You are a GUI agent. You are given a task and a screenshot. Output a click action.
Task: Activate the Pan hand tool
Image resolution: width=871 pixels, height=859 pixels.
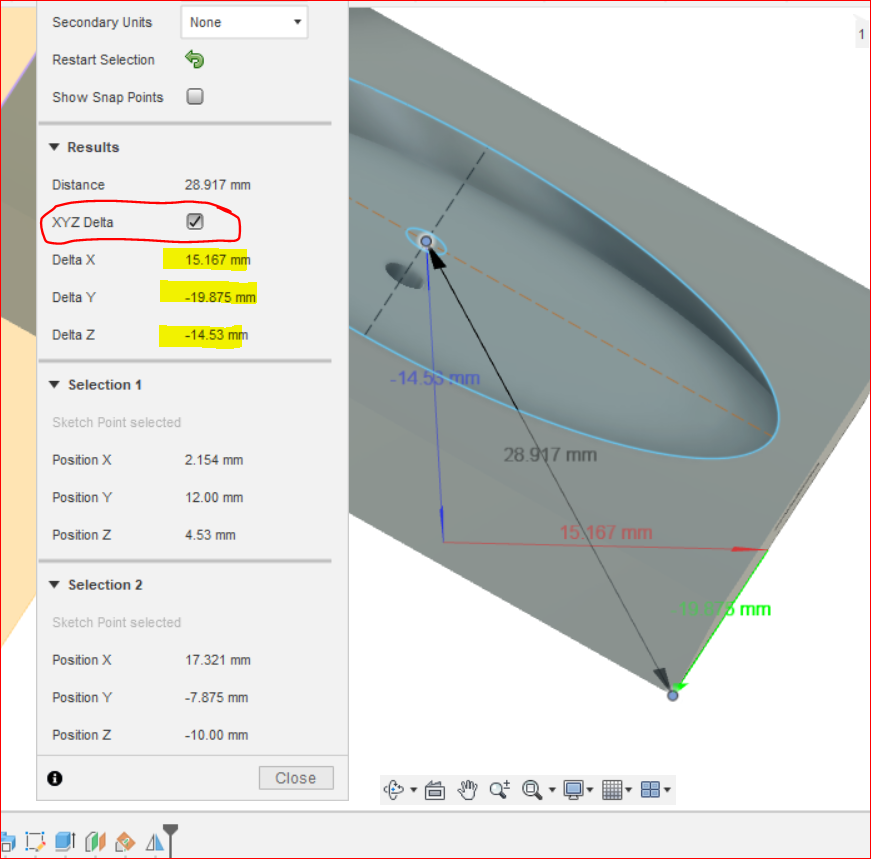[467, 790]
